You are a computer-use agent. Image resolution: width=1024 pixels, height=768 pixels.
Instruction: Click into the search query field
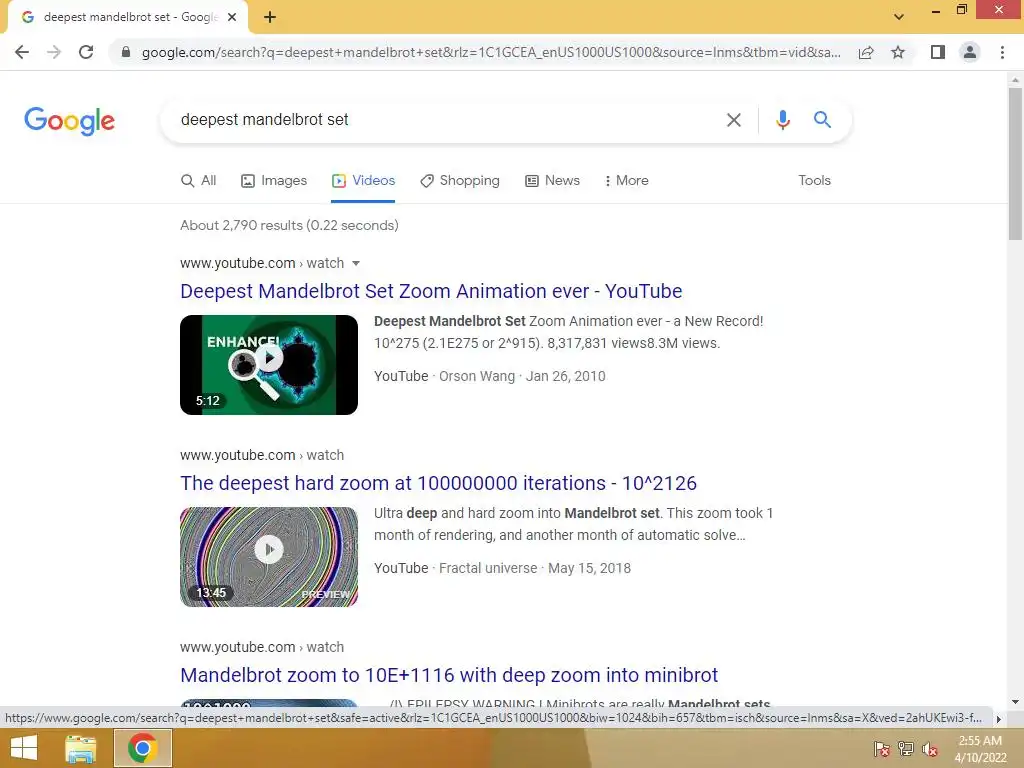click(444, 120)
